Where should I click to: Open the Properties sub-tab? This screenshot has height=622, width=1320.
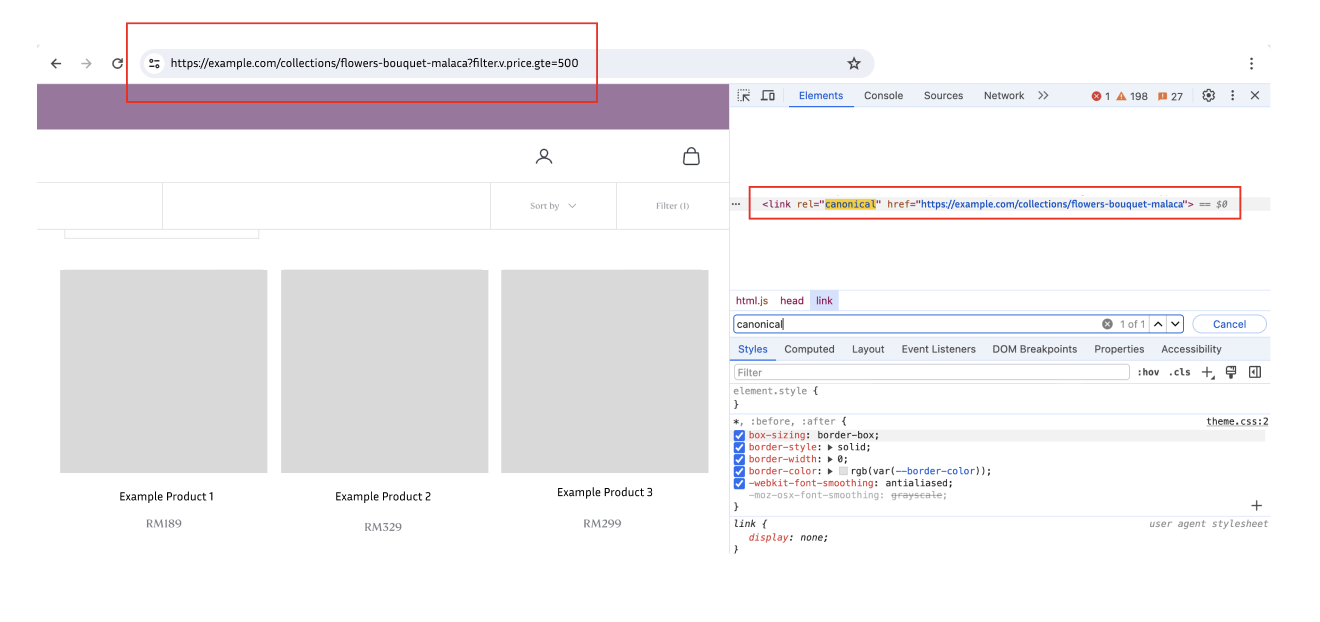click(1119, 349)
